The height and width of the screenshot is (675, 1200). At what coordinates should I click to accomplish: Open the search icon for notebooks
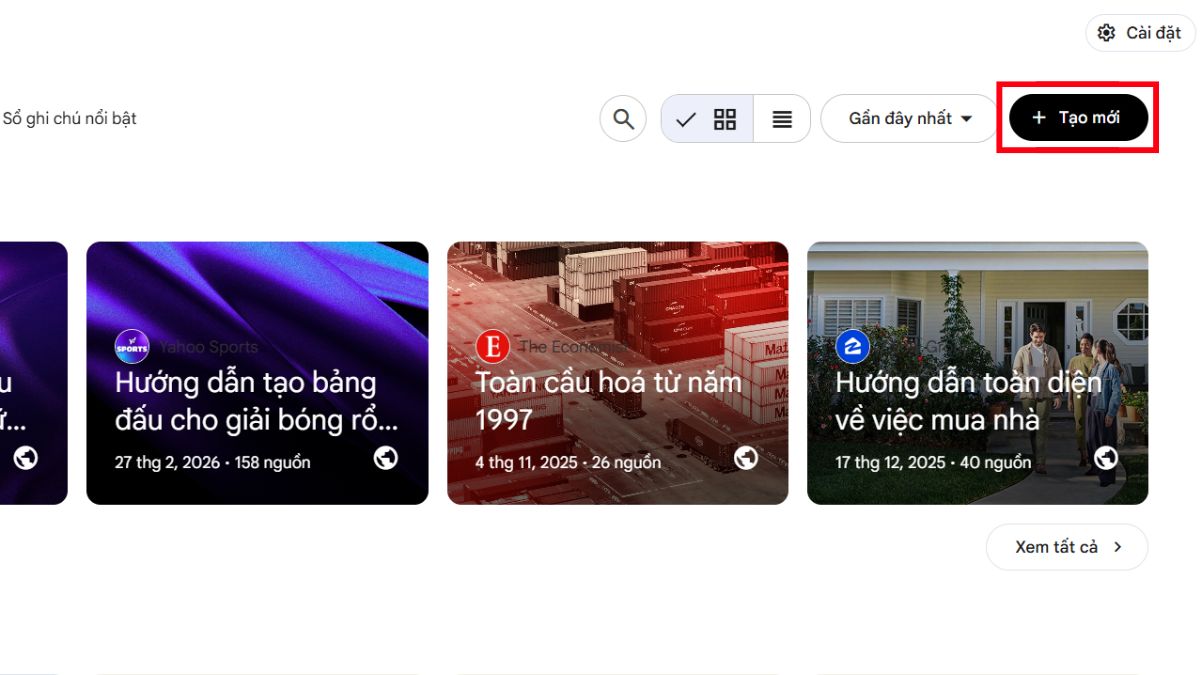coord(623,118)
